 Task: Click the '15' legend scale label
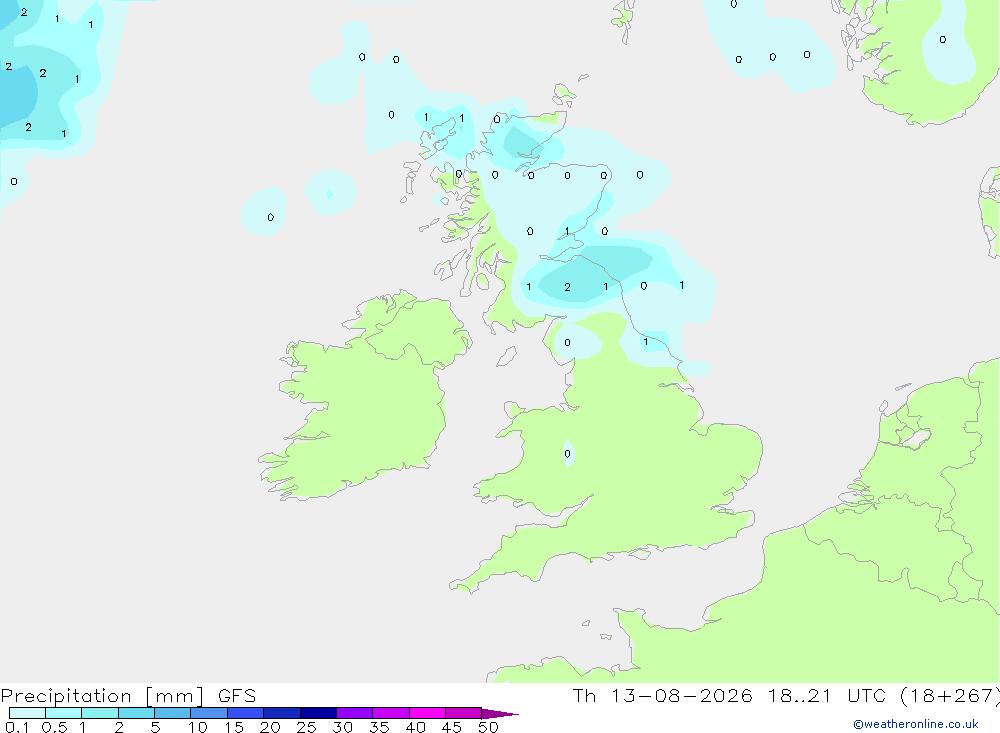(x=234, y=727)
